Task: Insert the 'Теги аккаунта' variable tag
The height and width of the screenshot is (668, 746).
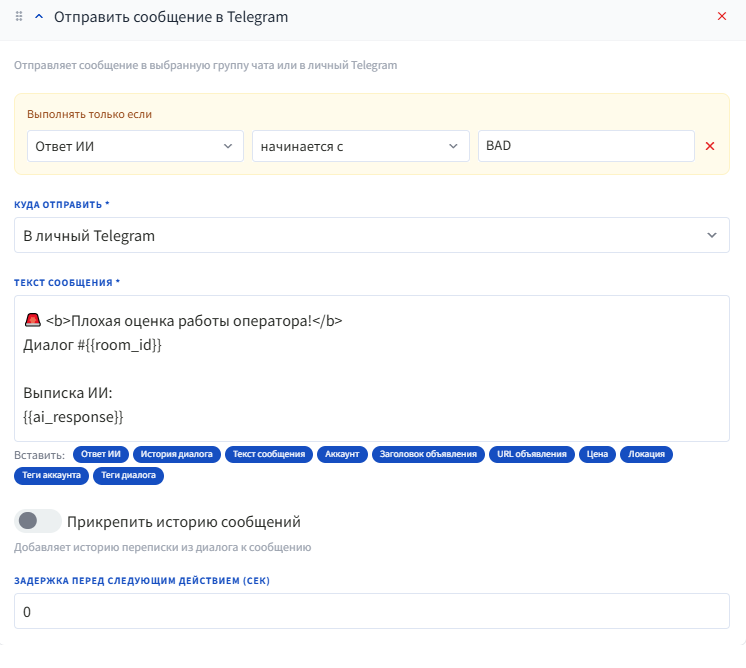Action: [x=51, y=475]
